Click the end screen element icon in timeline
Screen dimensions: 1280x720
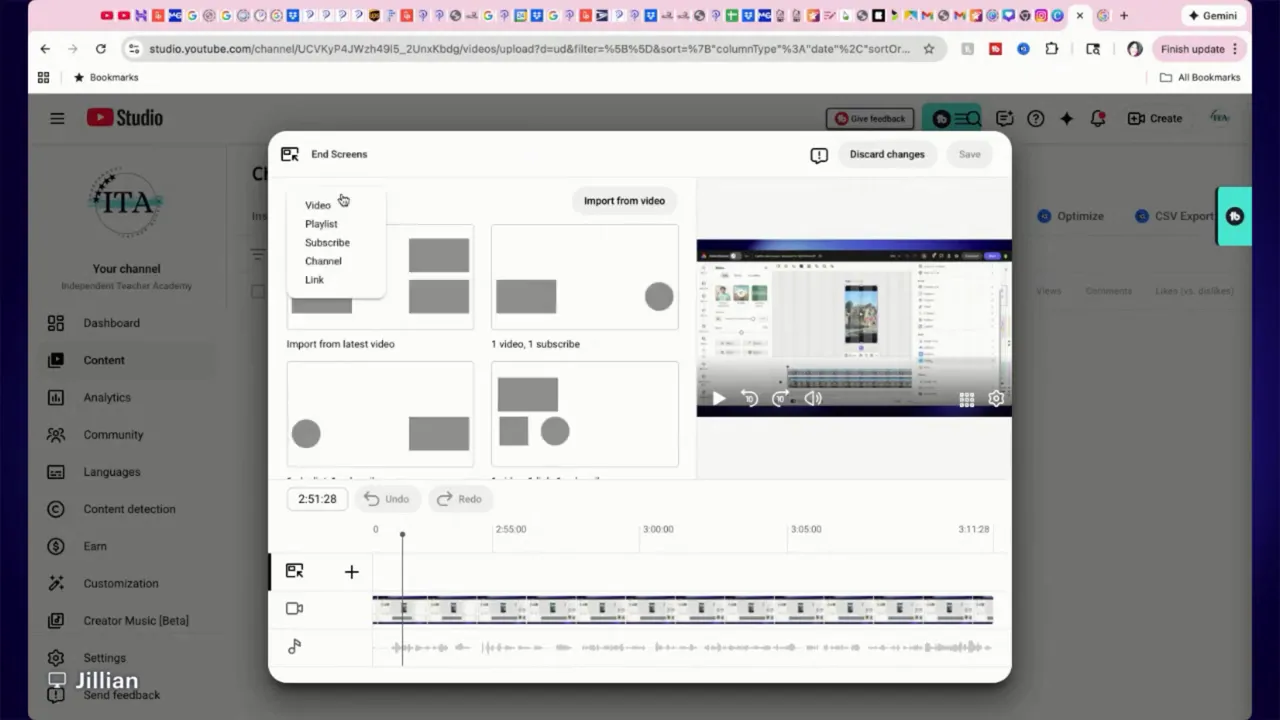pos(294,570)
